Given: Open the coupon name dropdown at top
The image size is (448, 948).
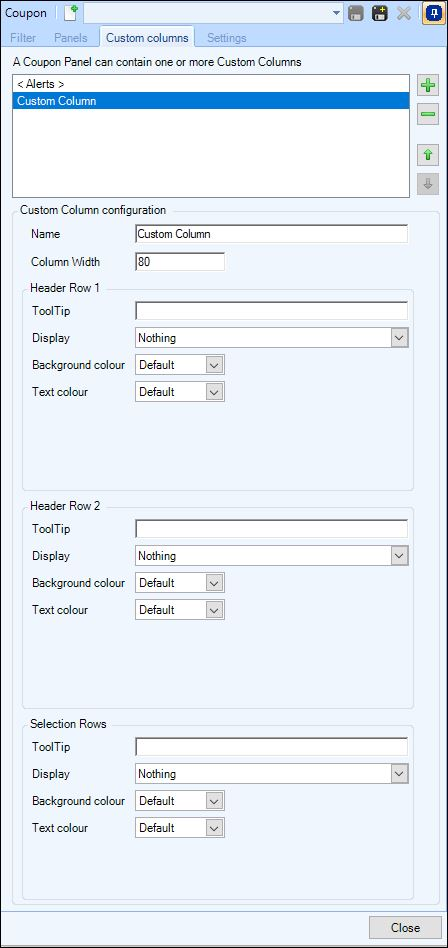Looking at the screenshot, I should [336, 13].
